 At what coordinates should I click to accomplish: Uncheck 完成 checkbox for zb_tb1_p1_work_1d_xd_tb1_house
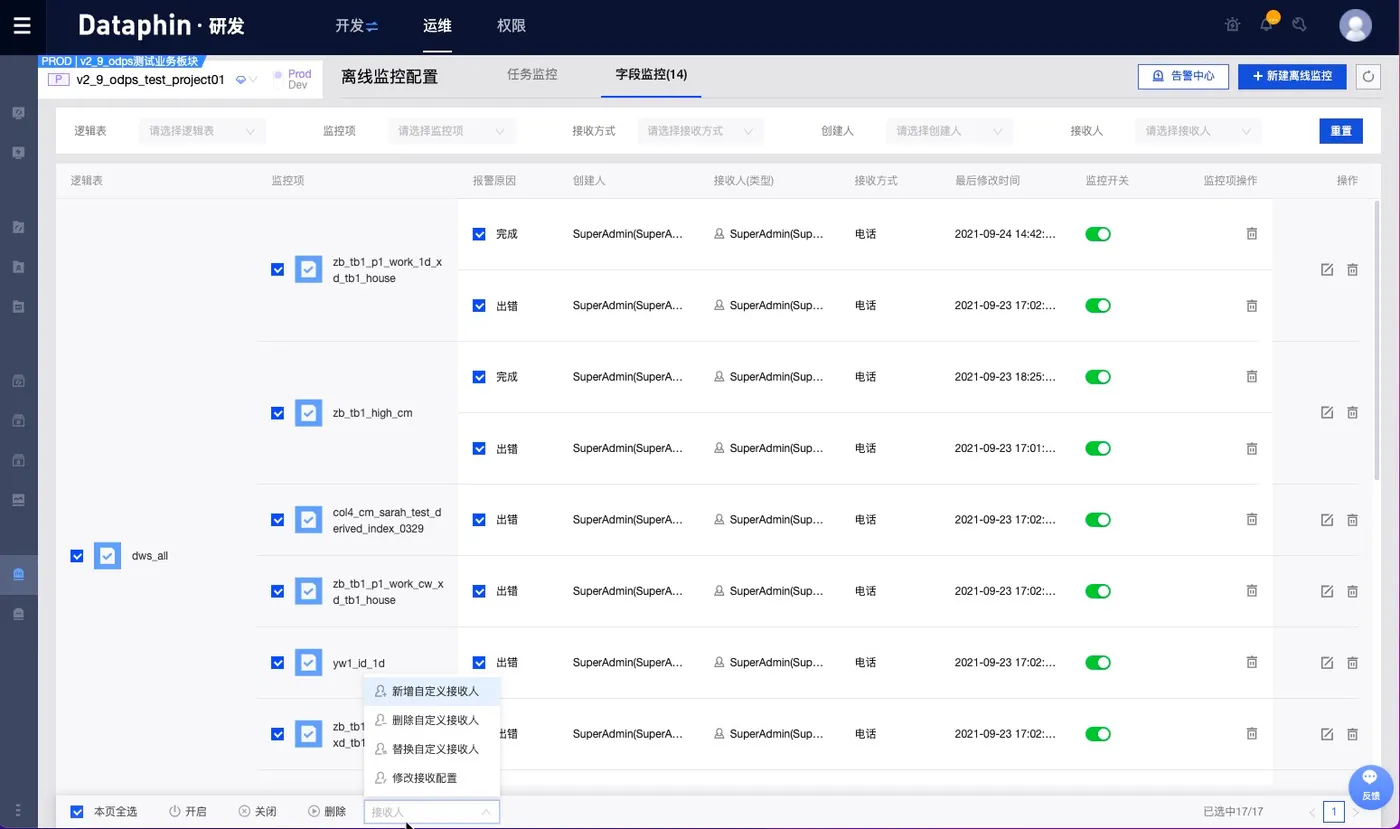[479, 234]
